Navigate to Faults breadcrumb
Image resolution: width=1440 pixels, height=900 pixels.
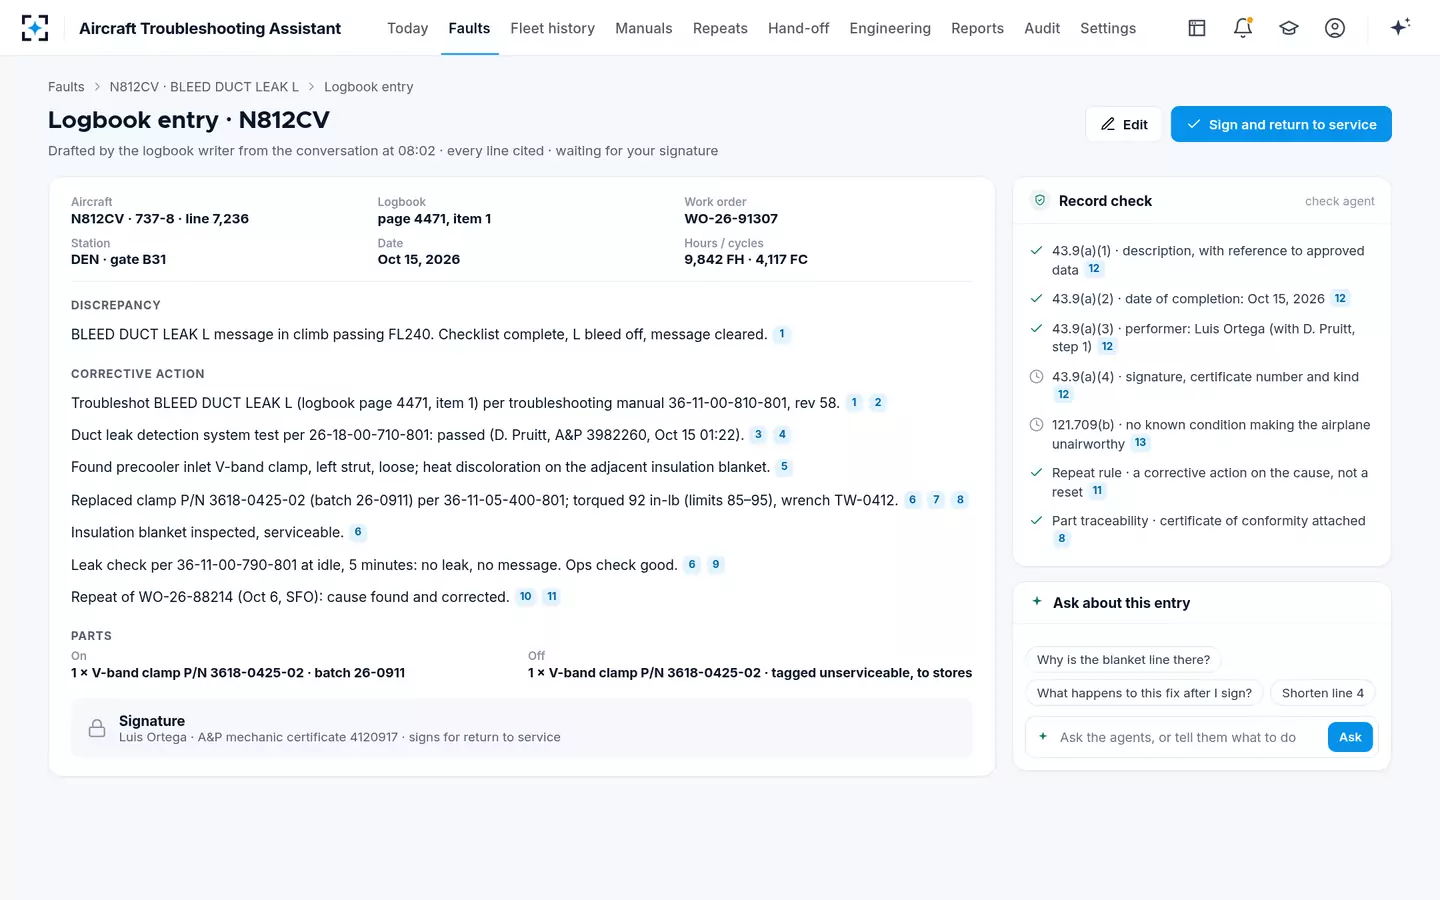pyautogui.click(x=66, y=87)
